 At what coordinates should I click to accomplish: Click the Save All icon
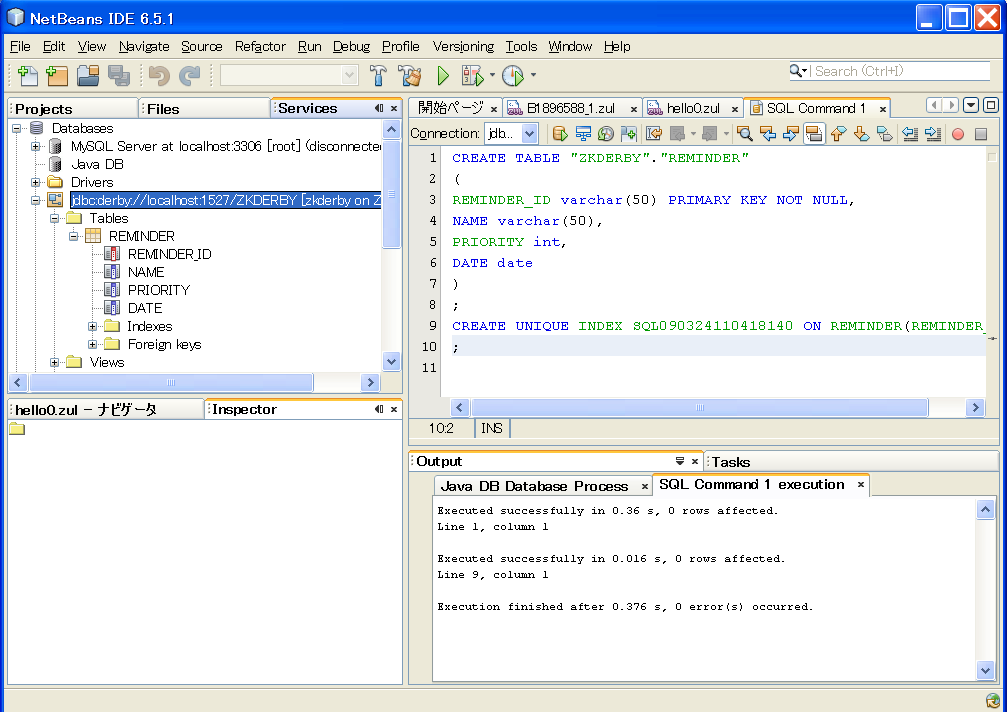(119, 76)
